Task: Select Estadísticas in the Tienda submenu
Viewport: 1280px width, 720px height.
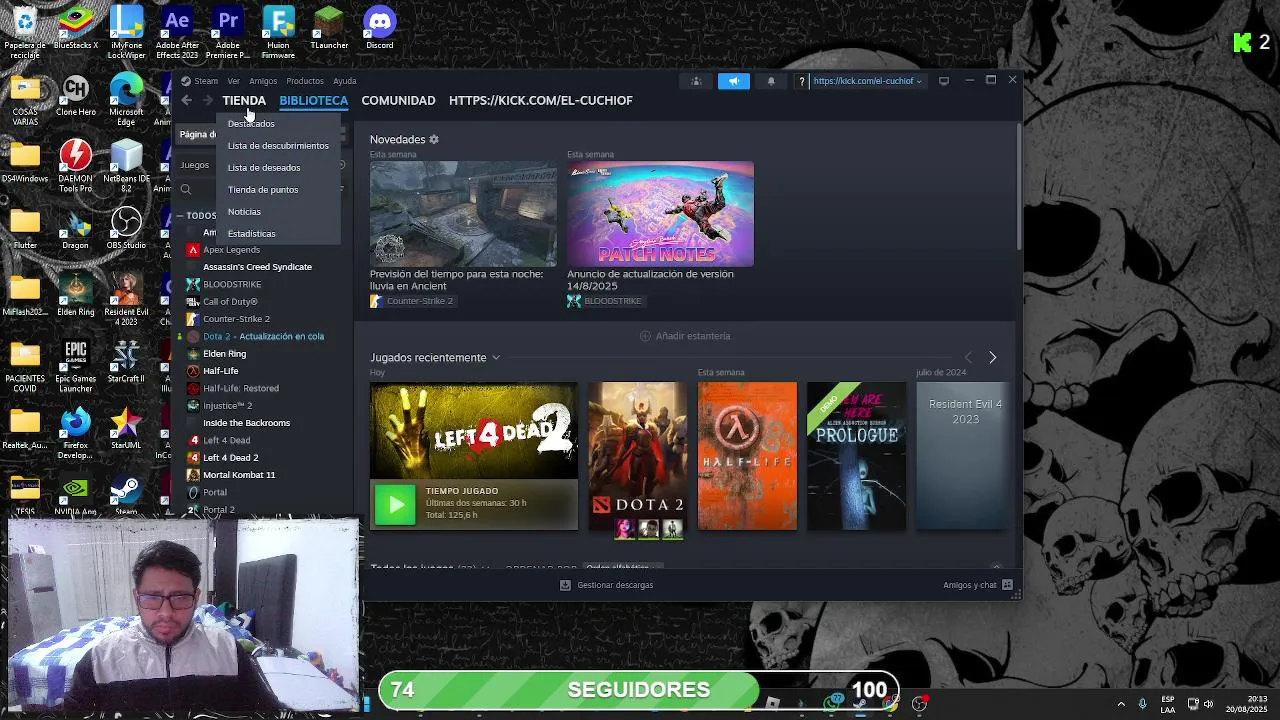Action: tap(252, 234)
